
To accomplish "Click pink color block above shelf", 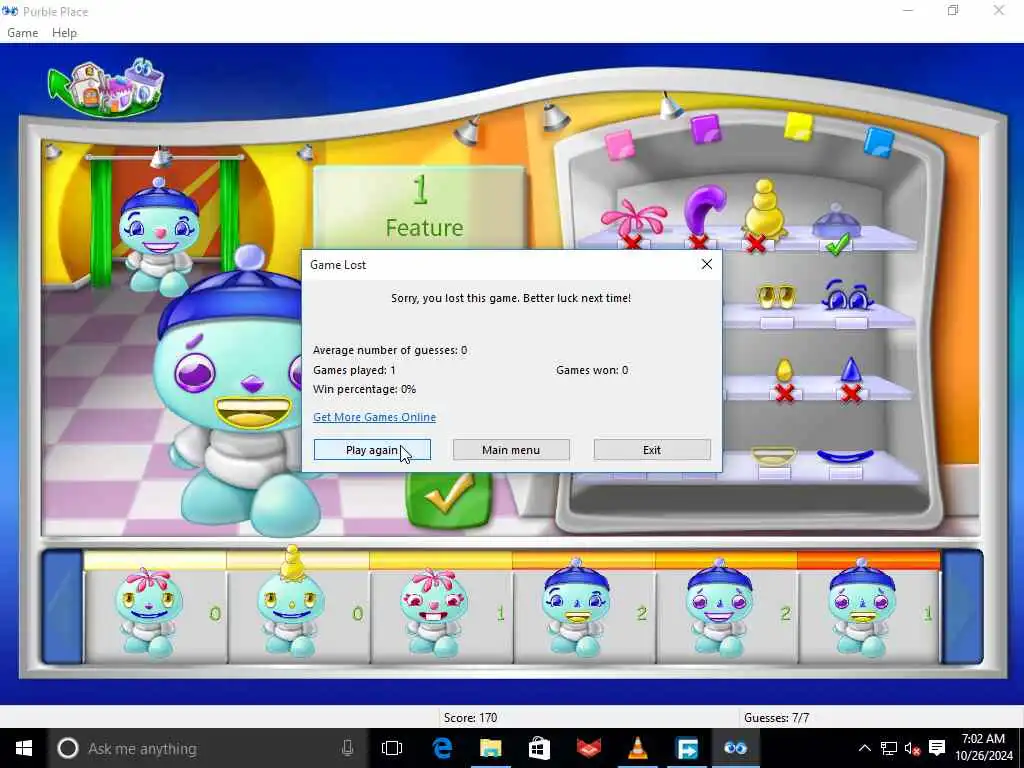I will [x=620, y=144].
